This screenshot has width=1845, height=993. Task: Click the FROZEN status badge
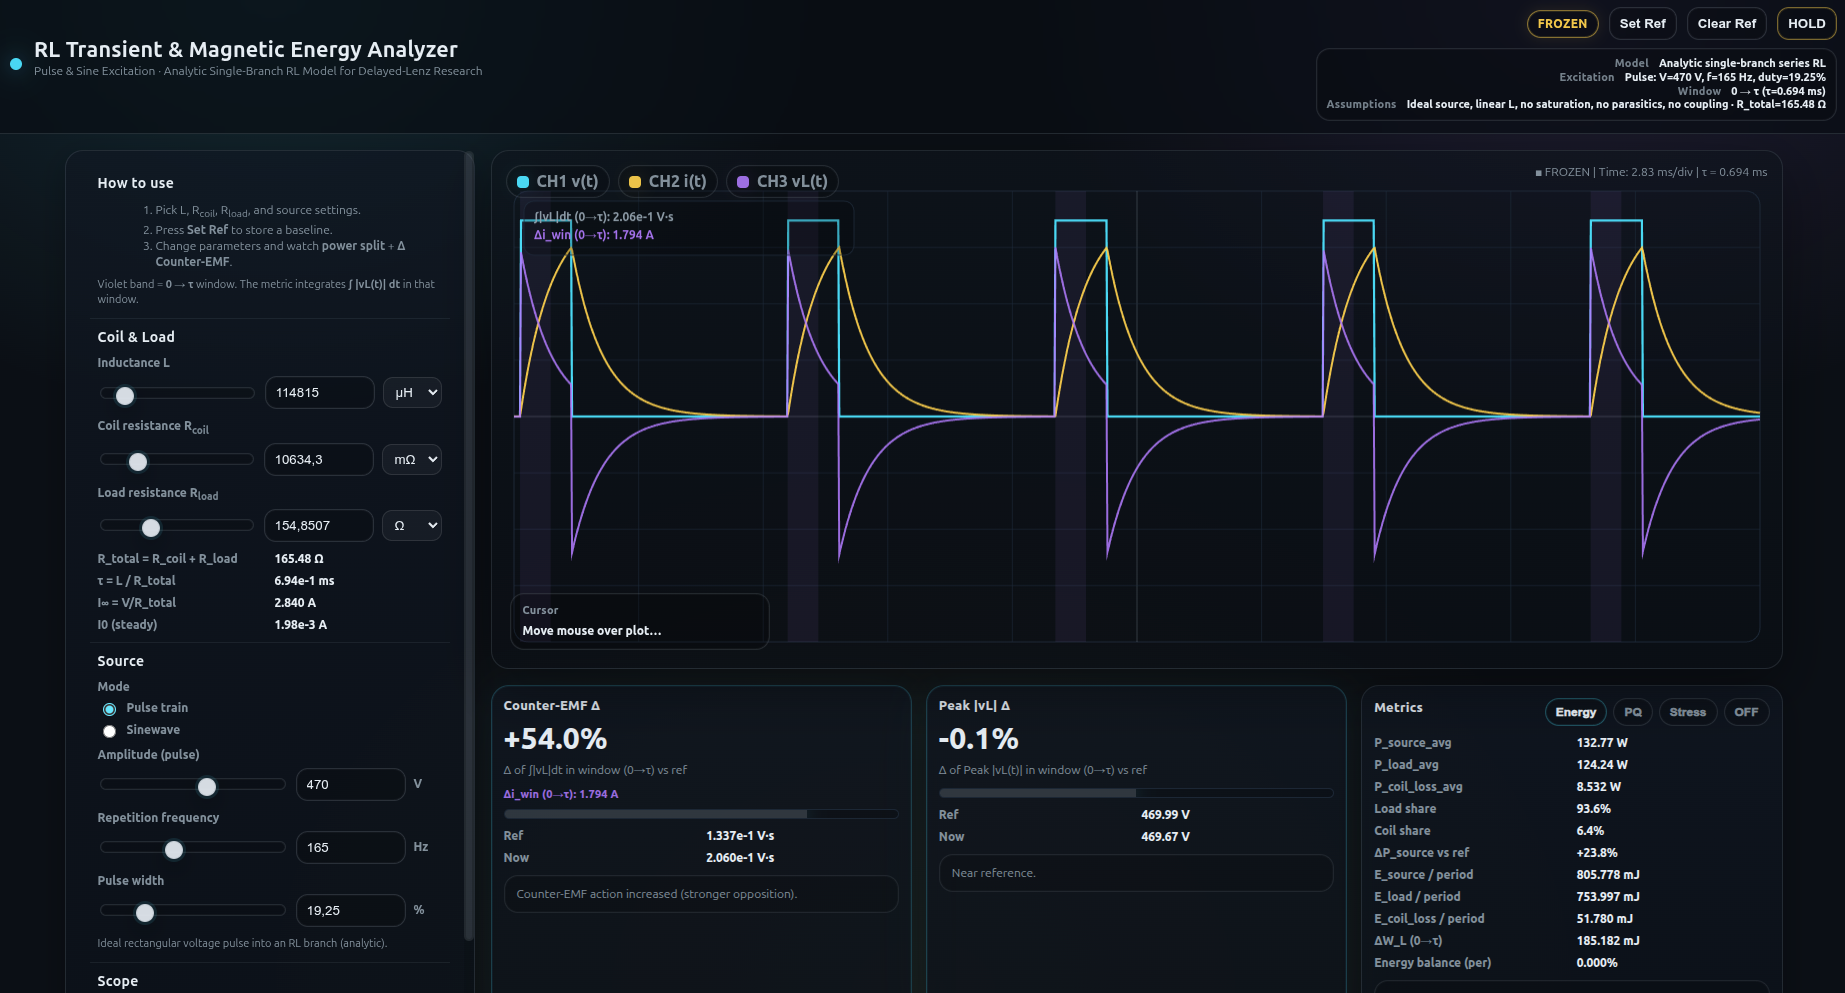1562,23
